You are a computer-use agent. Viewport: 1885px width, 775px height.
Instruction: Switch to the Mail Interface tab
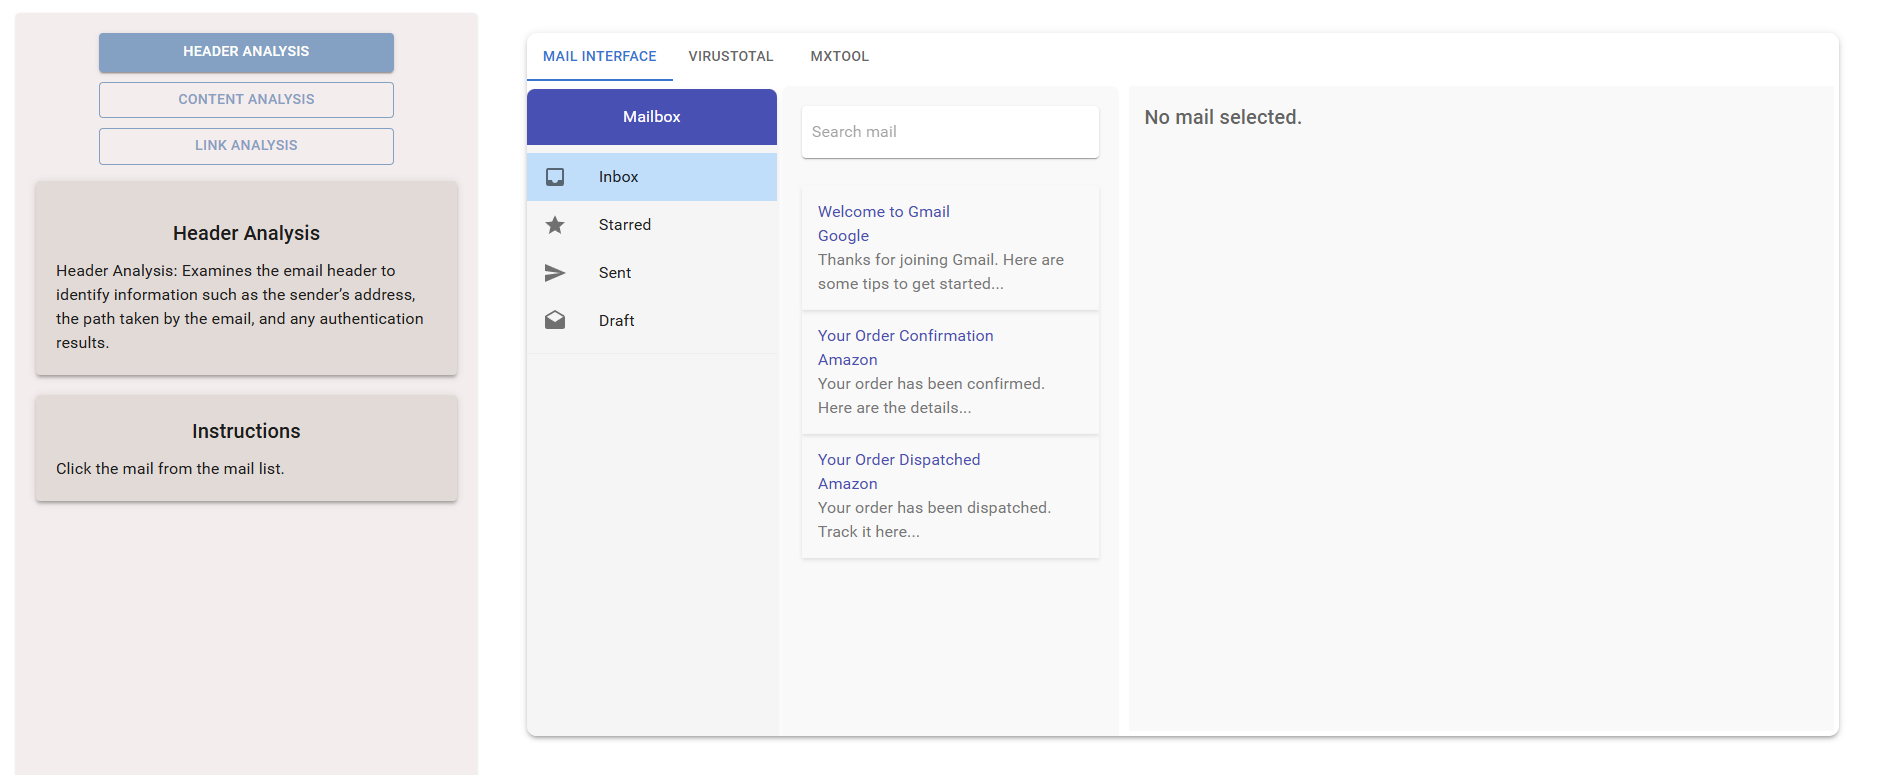[599, 57]
